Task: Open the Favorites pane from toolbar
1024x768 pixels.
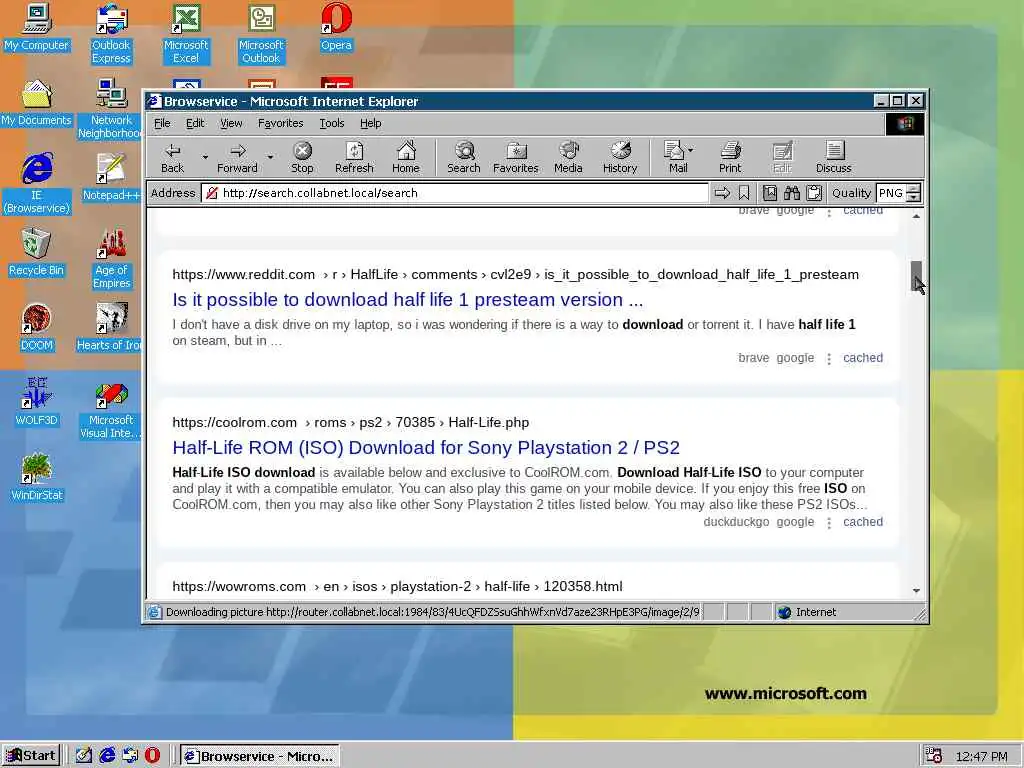Action: pos(515,158)
